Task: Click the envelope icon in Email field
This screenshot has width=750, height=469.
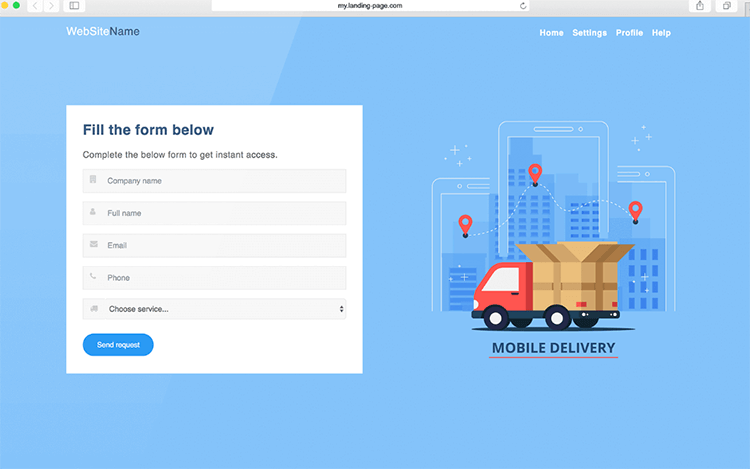Action: click(94, 244)
